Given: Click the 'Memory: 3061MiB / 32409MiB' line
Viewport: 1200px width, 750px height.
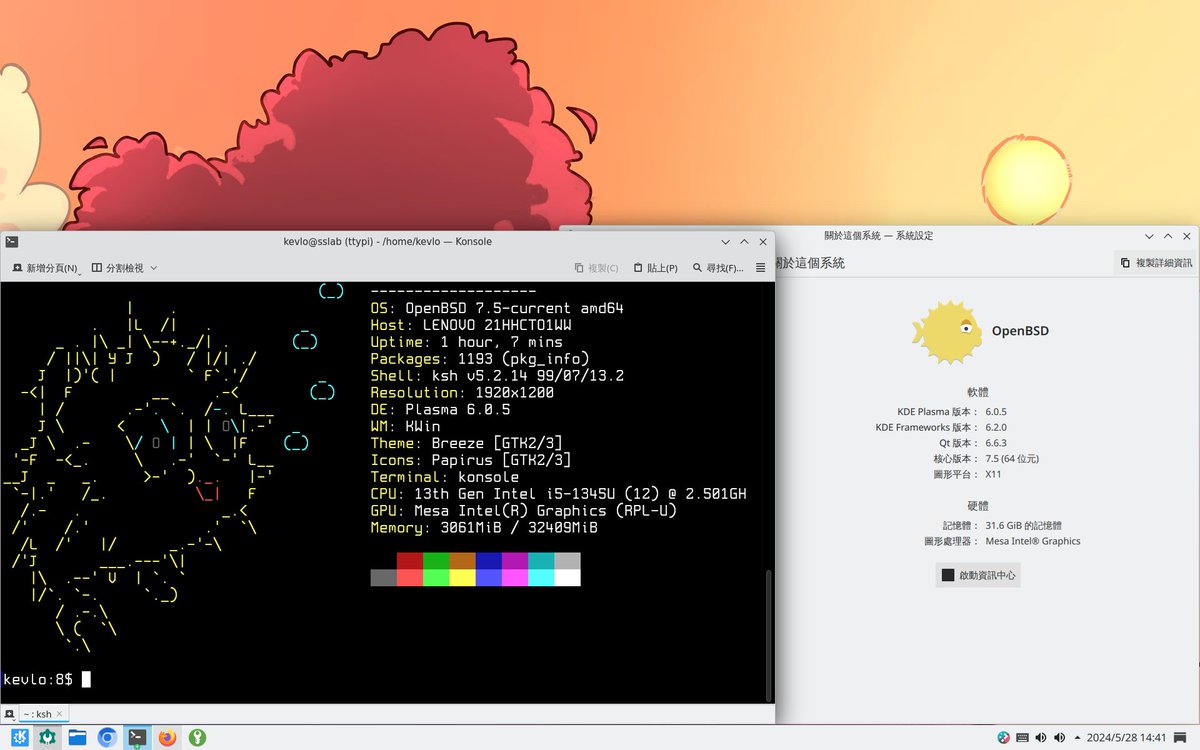Looking at the screenshot, I should [x=484, y=528].
